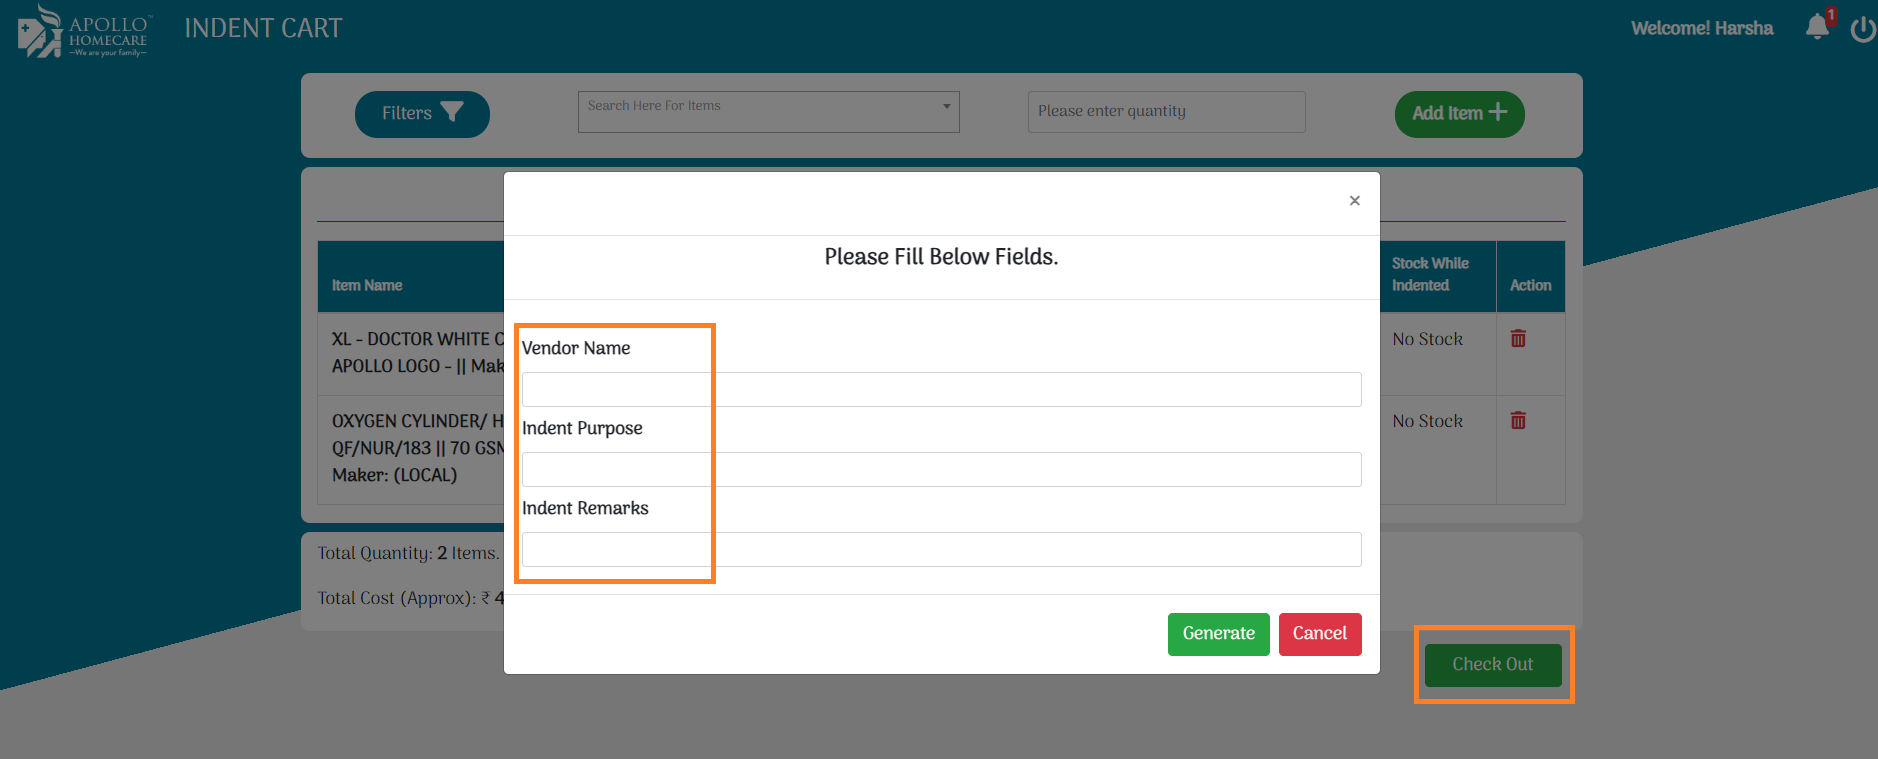Viewport: 1878px width, 759px height.
Task: Expand the Search Here For Items dropdown
Action: coord(768,111)
